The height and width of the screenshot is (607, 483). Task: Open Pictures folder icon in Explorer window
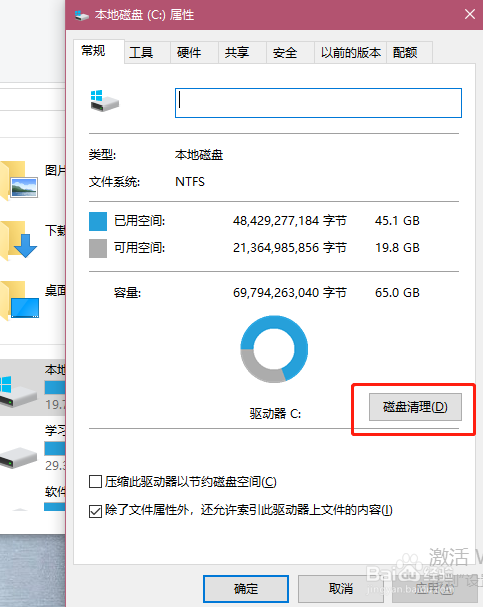coord(19,180)
